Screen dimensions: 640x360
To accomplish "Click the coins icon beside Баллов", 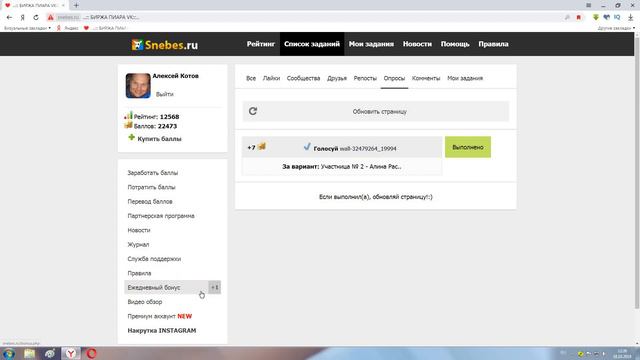I will (129, 125).
